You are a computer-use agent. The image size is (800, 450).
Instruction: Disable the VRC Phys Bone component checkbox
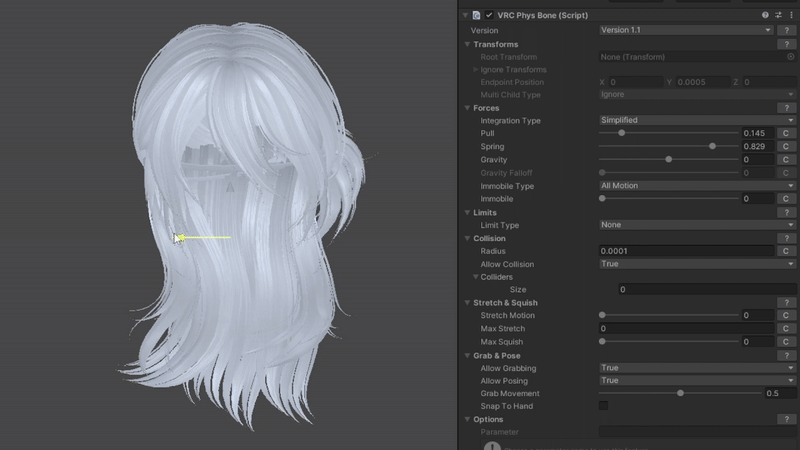[x=489, y=16]
